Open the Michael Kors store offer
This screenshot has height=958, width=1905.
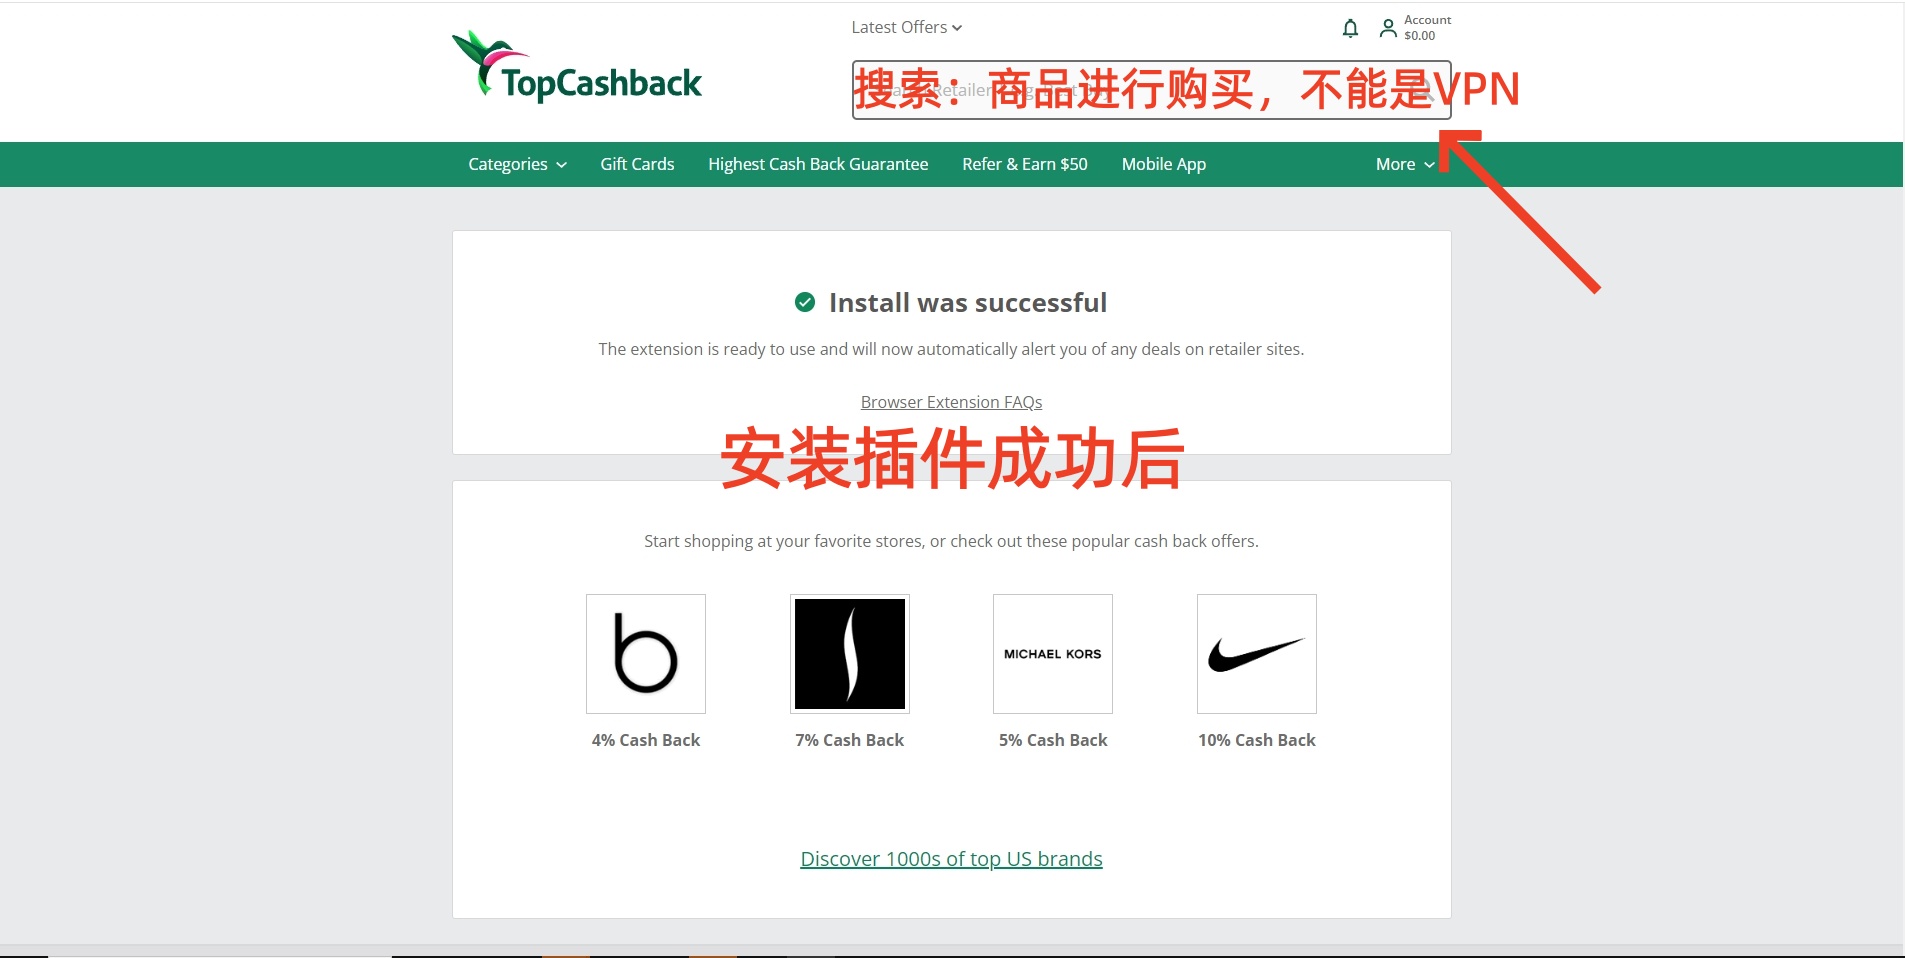tap(1052, 653)
